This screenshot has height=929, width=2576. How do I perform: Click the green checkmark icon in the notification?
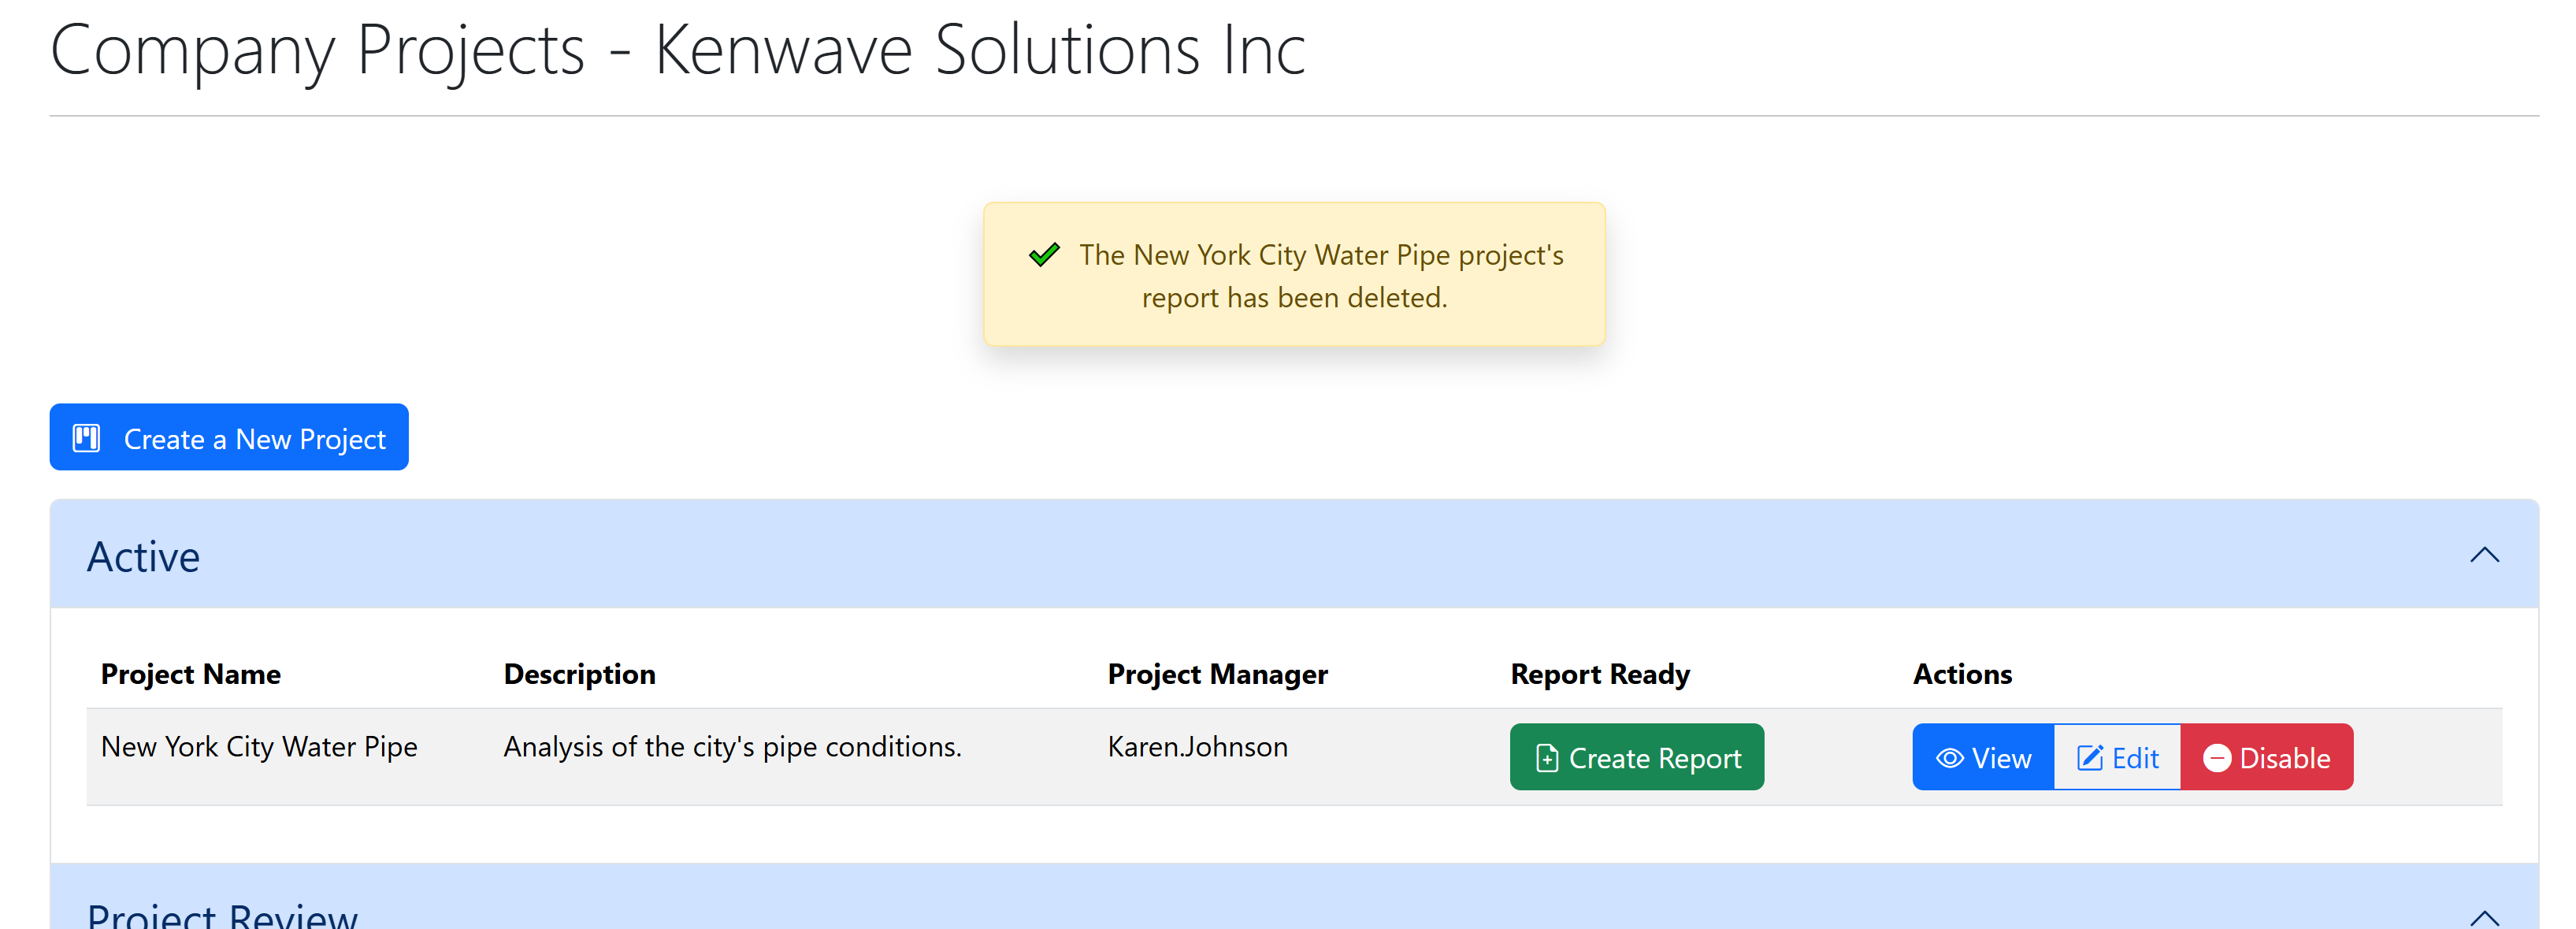click(1043, 255)
